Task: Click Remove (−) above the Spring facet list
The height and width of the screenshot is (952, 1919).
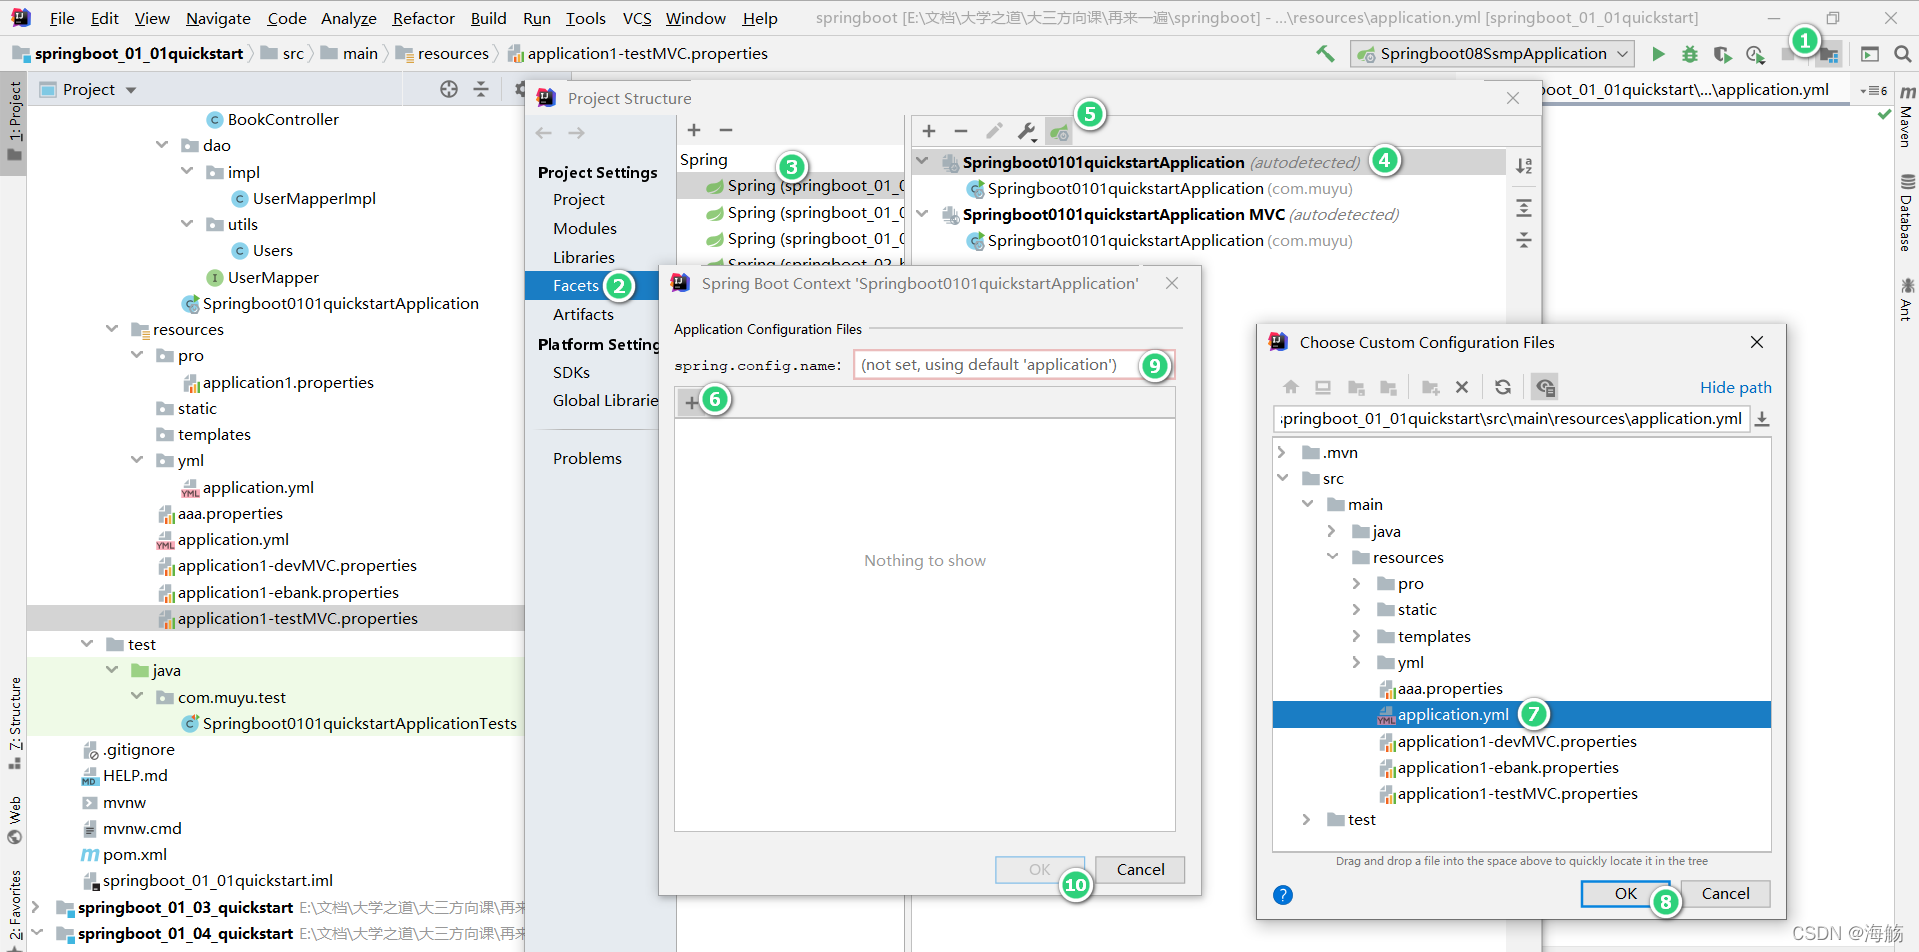Action: (726, 130)
